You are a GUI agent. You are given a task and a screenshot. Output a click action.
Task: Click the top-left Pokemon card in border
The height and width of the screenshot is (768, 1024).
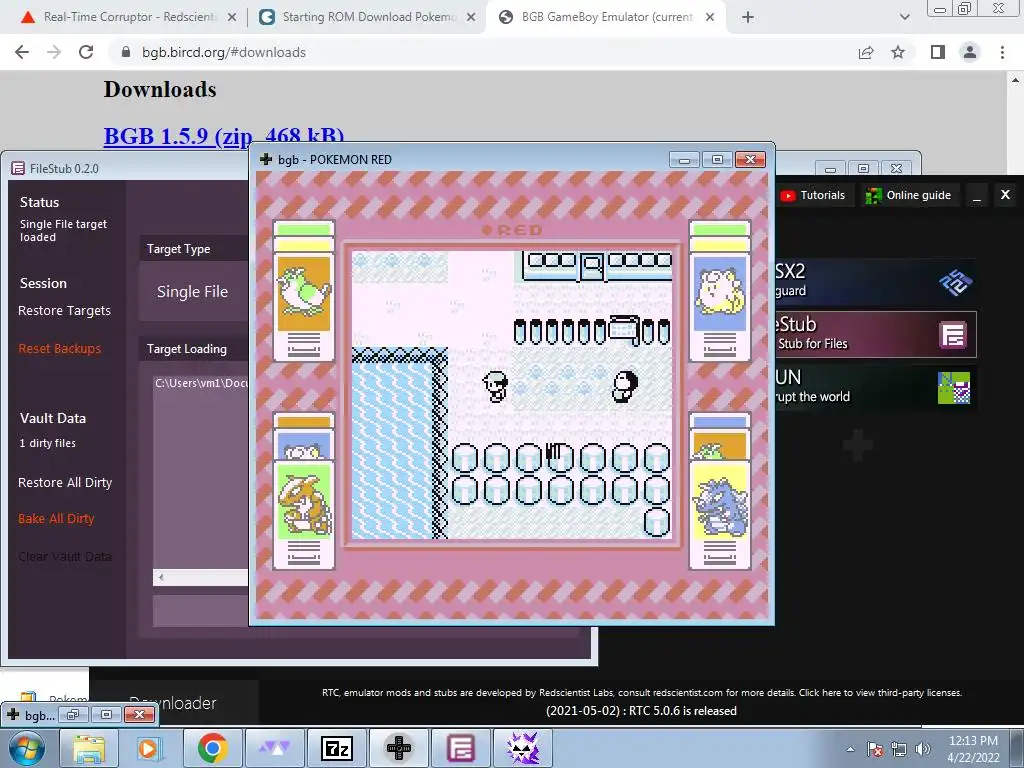tap(304, 291)
